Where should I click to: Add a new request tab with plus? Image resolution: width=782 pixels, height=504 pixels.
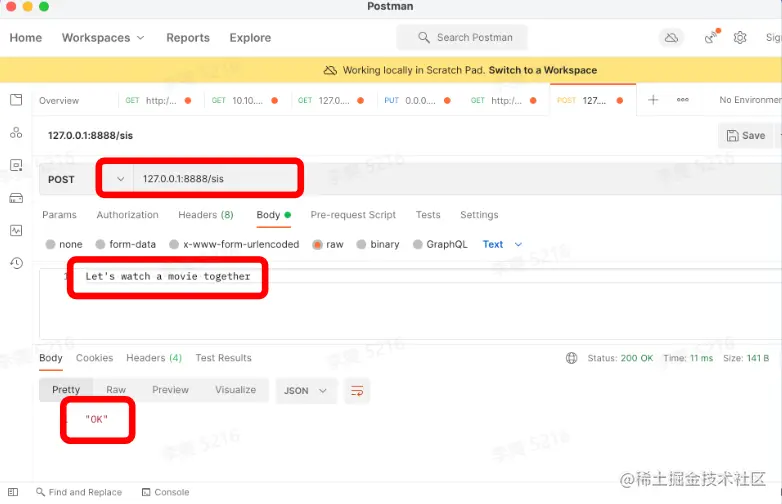653,100
